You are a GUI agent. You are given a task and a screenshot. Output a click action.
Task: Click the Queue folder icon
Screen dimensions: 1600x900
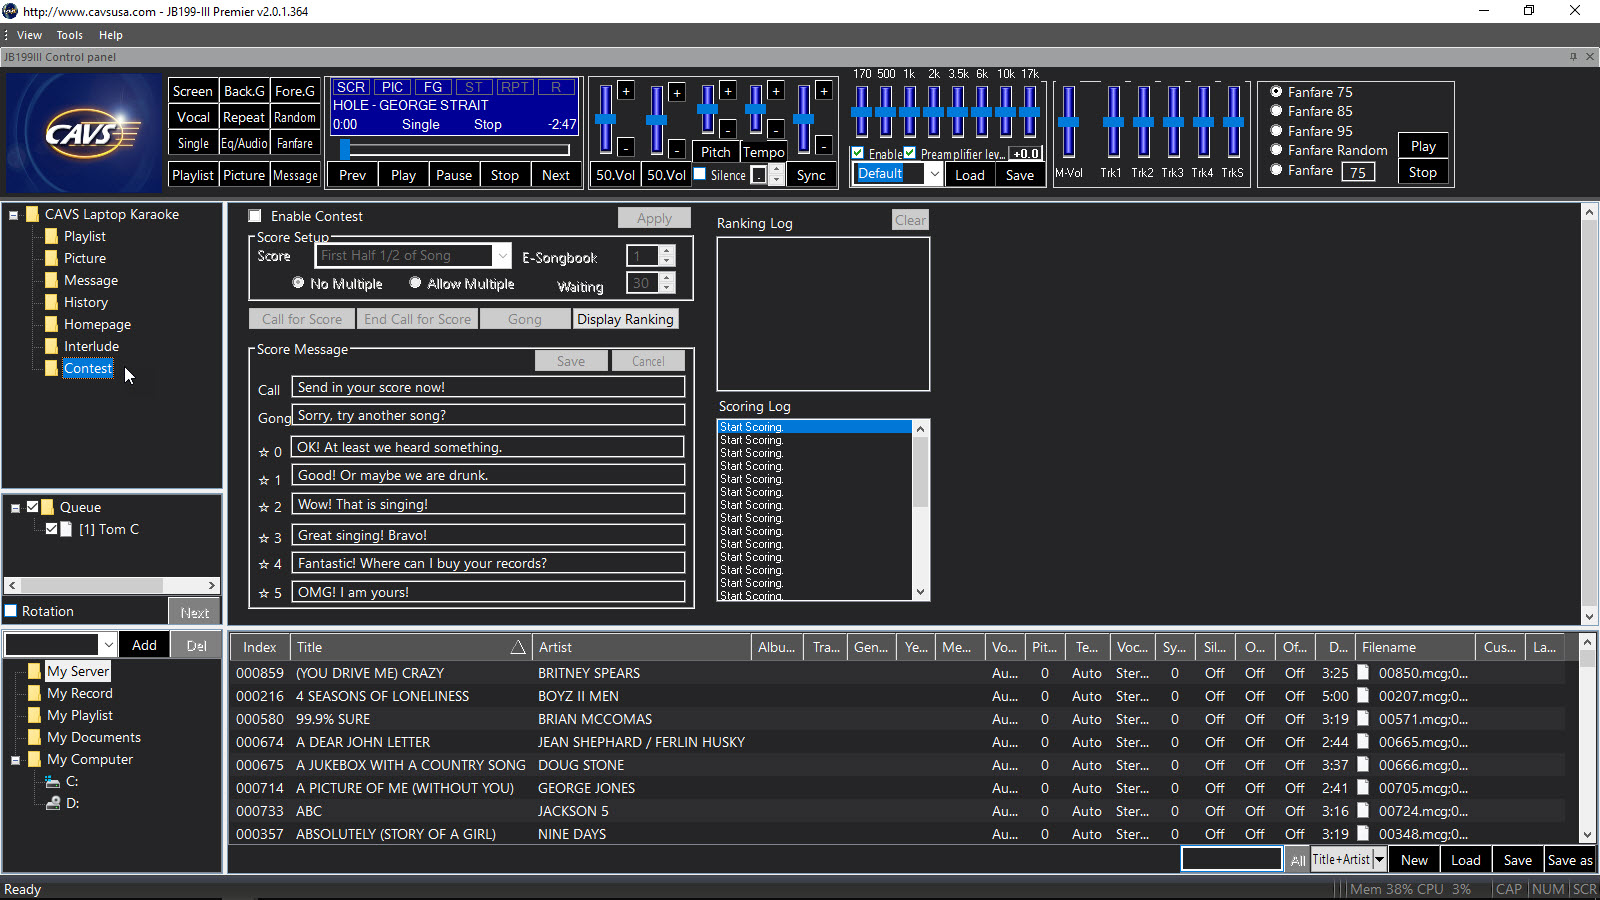(x=47, y=507)
